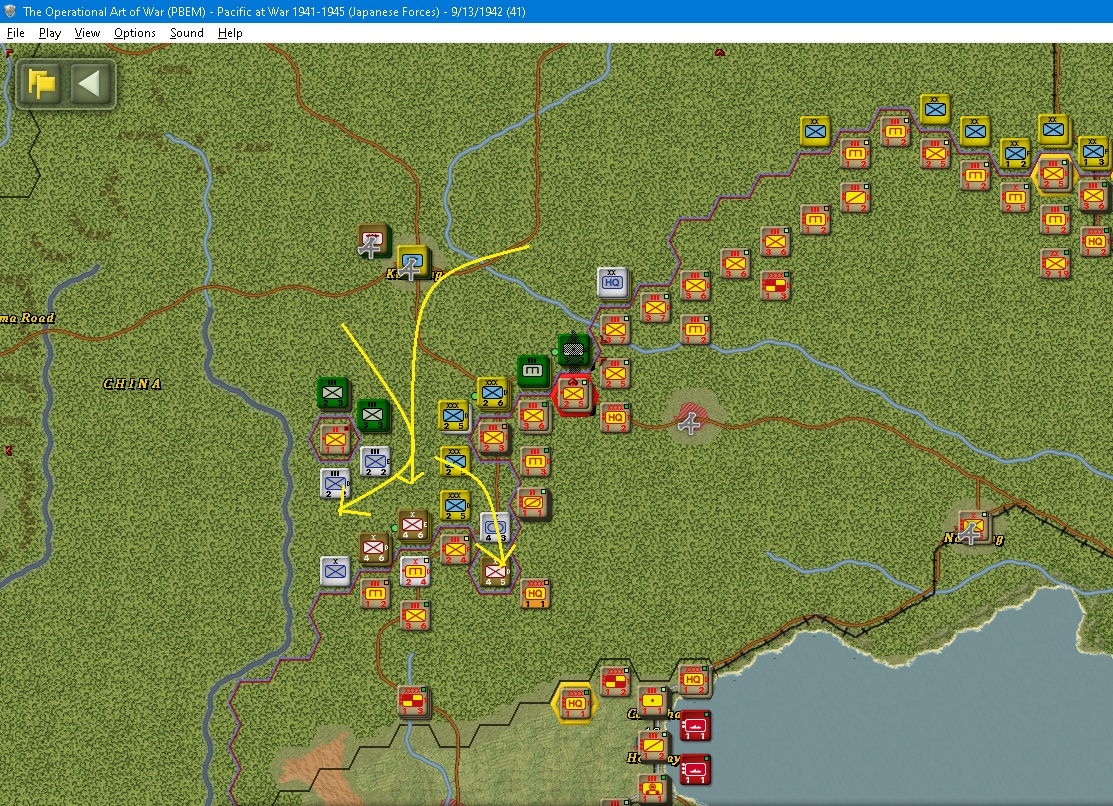Select the lower red naval unit near Haiphong
This screenshot has width=1113, height=806.
(x=695, y=770)
